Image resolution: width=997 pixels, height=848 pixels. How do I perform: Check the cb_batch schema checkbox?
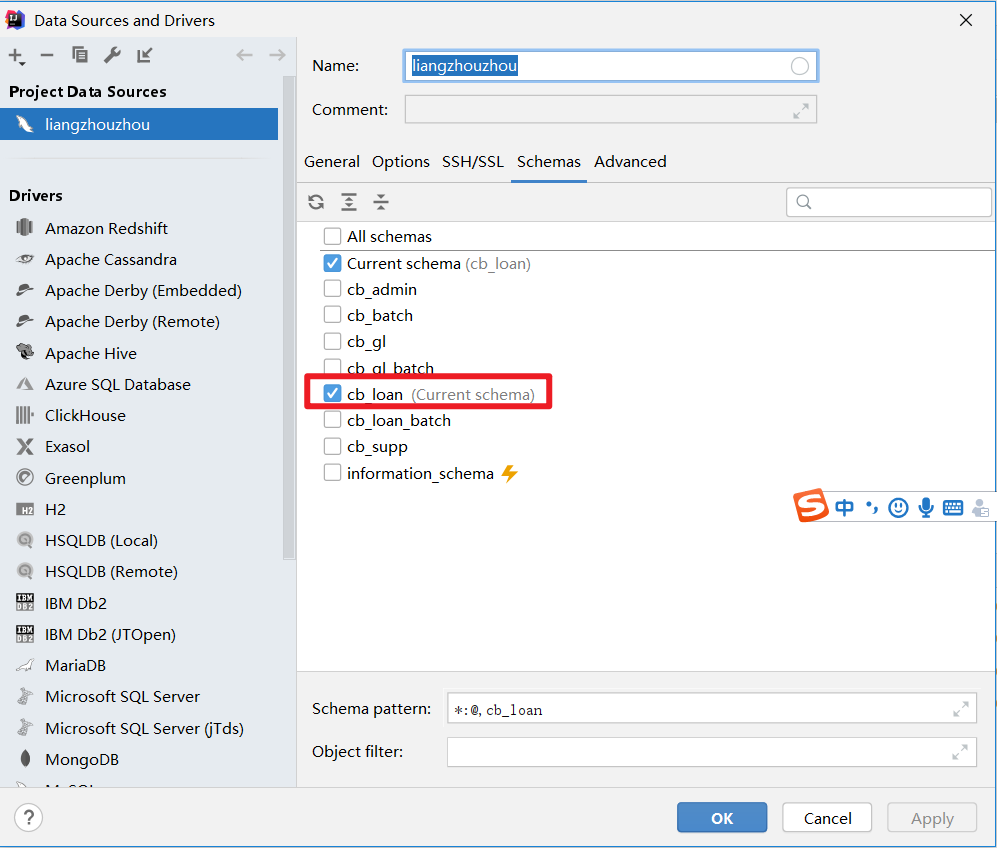click(x=333, y=315)
